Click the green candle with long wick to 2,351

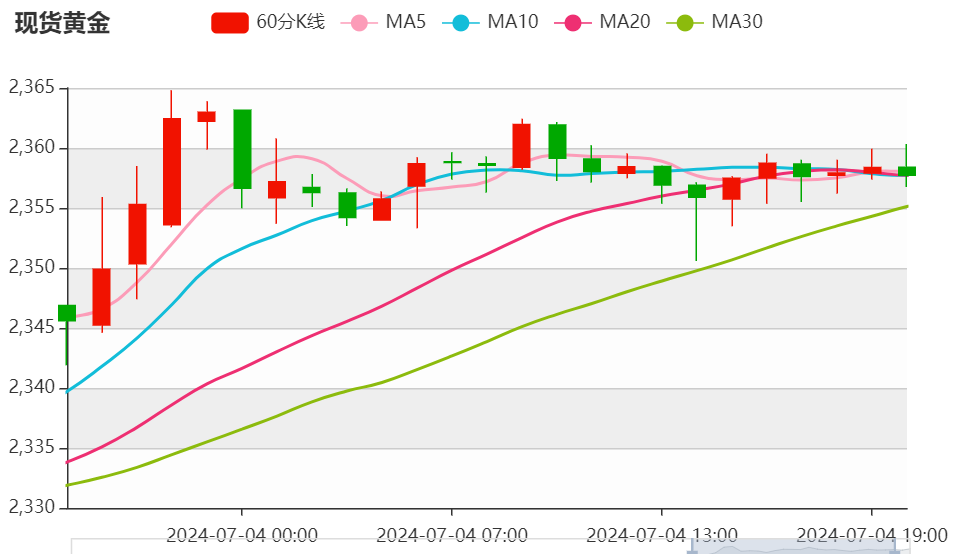(697, 191)
